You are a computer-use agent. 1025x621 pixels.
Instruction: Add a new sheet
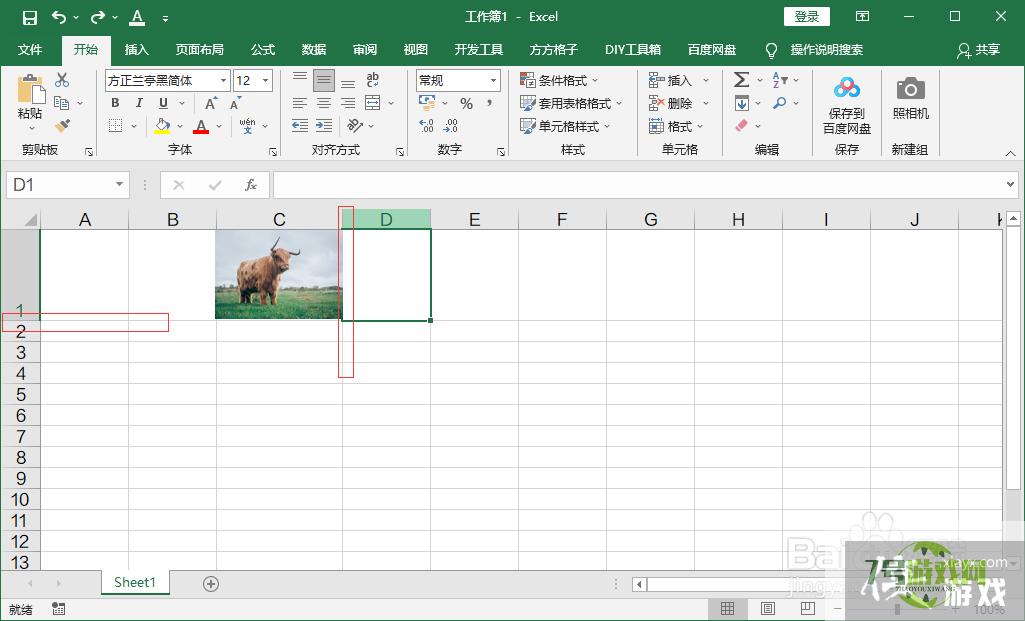(210, 584)
